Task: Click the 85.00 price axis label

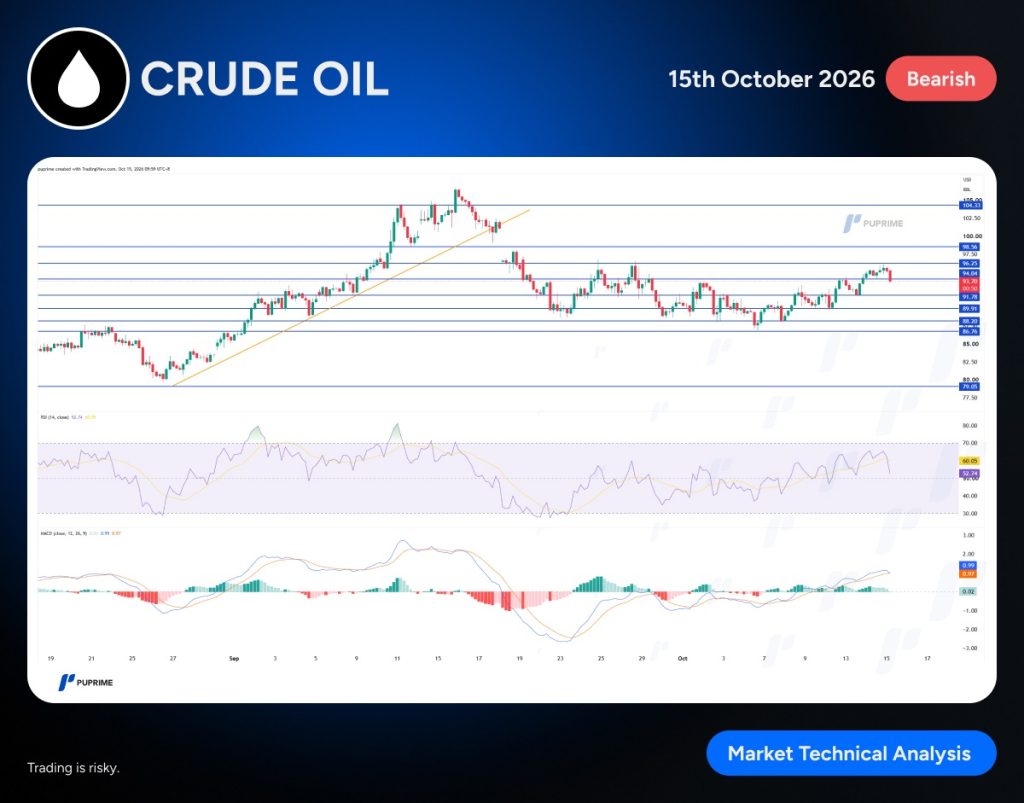Action: (x=970, y=344)
